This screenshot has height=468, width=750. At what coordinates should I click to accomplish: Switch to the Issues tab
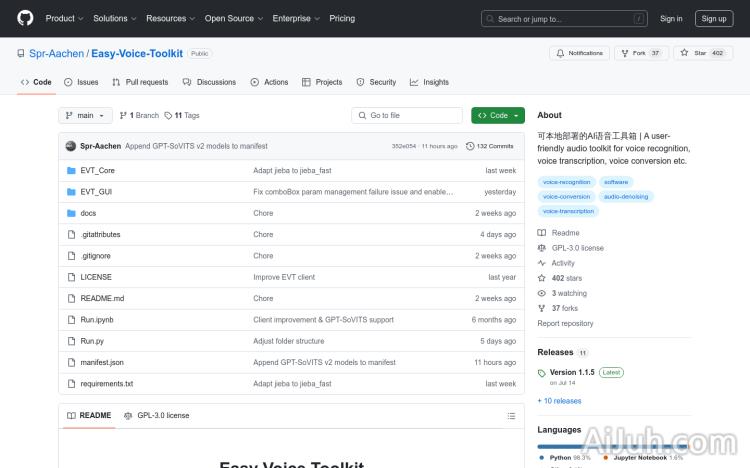(x=81, y=82)
